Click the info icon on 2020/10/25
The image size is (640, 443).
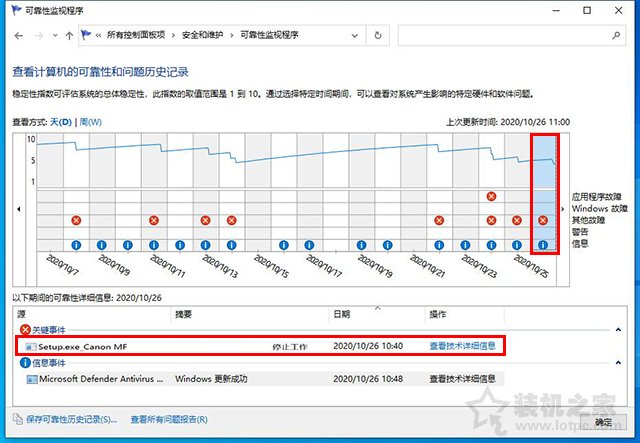tap(517, 245)
